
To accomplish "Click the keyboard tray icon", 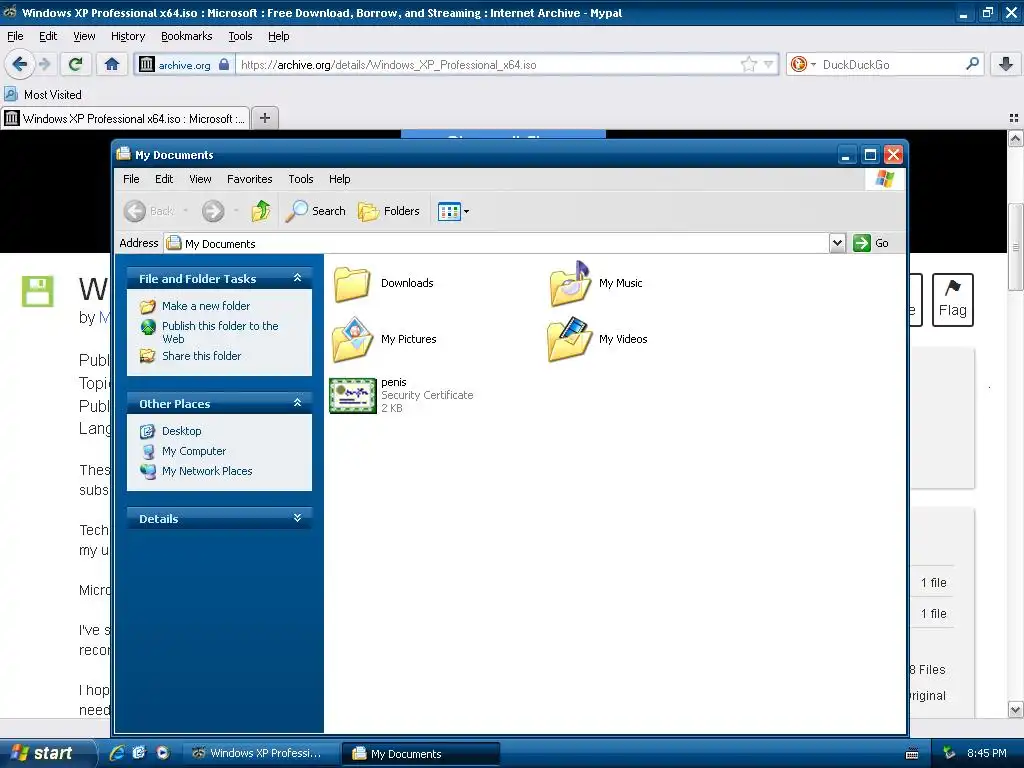I will pos(912,754).
